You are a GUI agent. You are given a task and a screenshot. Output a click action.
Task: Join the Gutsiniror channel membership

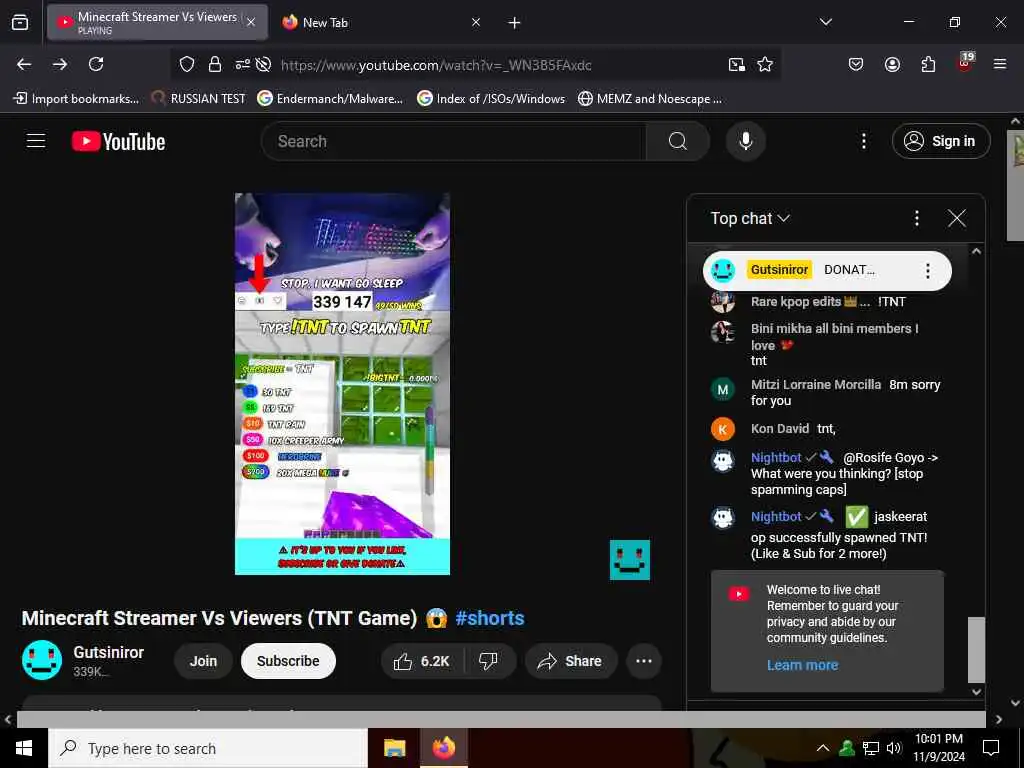tap(203, 661)
